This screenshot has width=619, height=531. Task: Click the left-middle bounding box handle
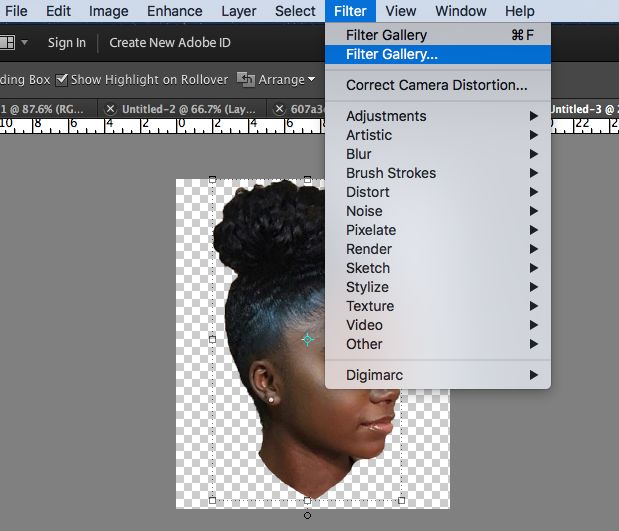click(212, 339)
